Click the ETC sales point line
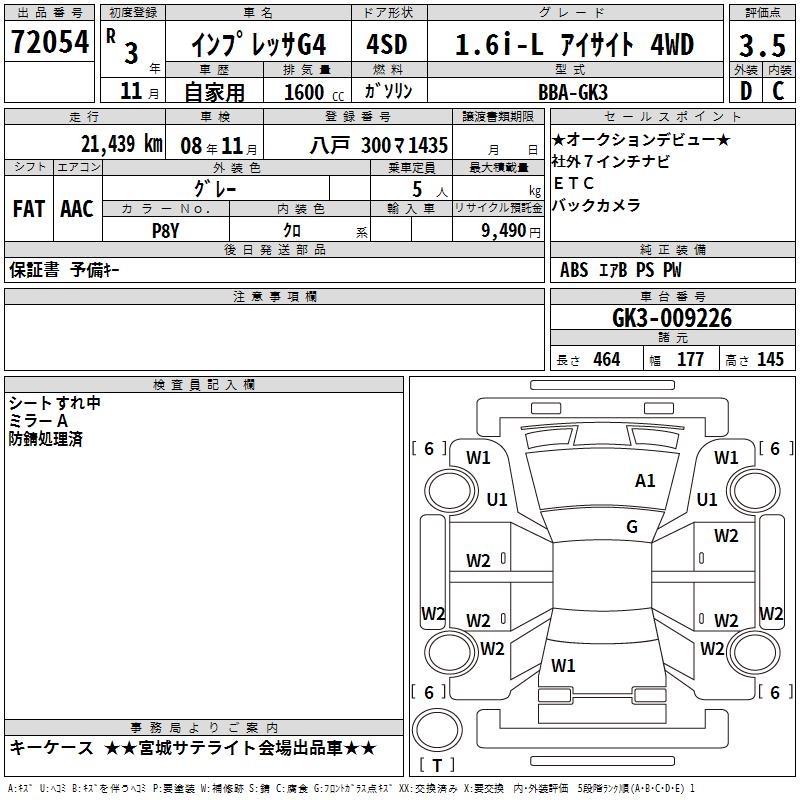The image size is (800, 800). click(574, 183)
